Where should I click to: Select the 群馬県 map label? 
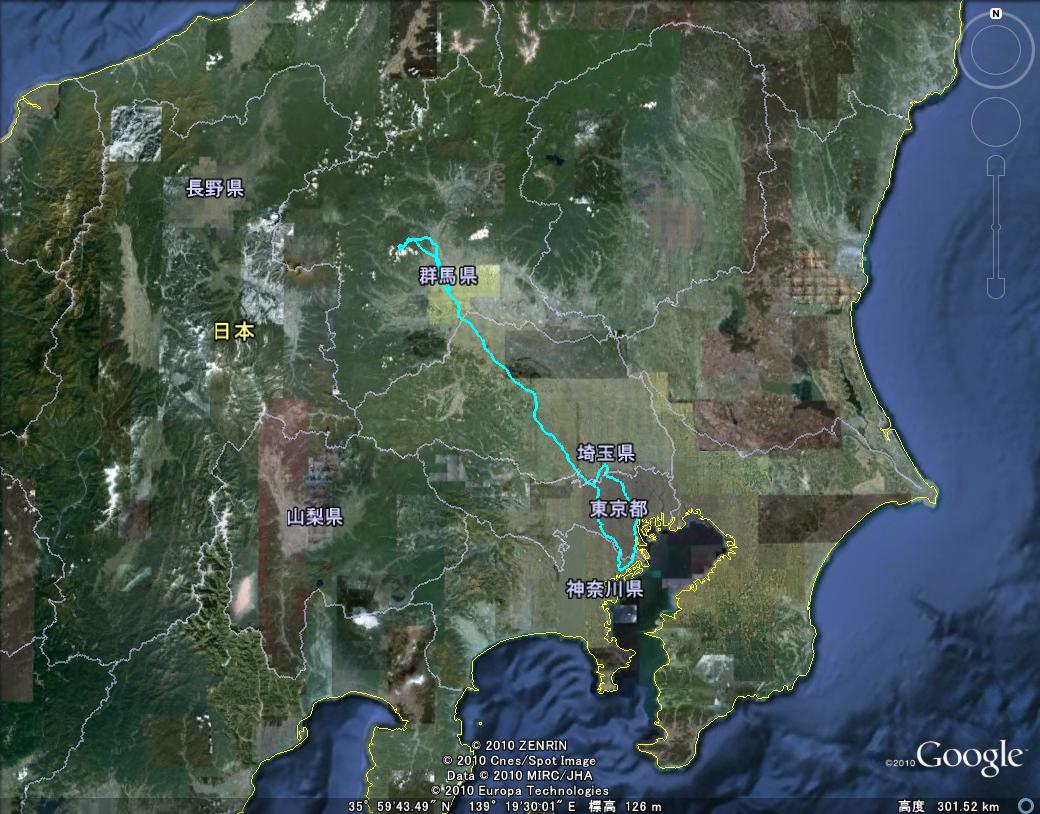tap(447, 276)
